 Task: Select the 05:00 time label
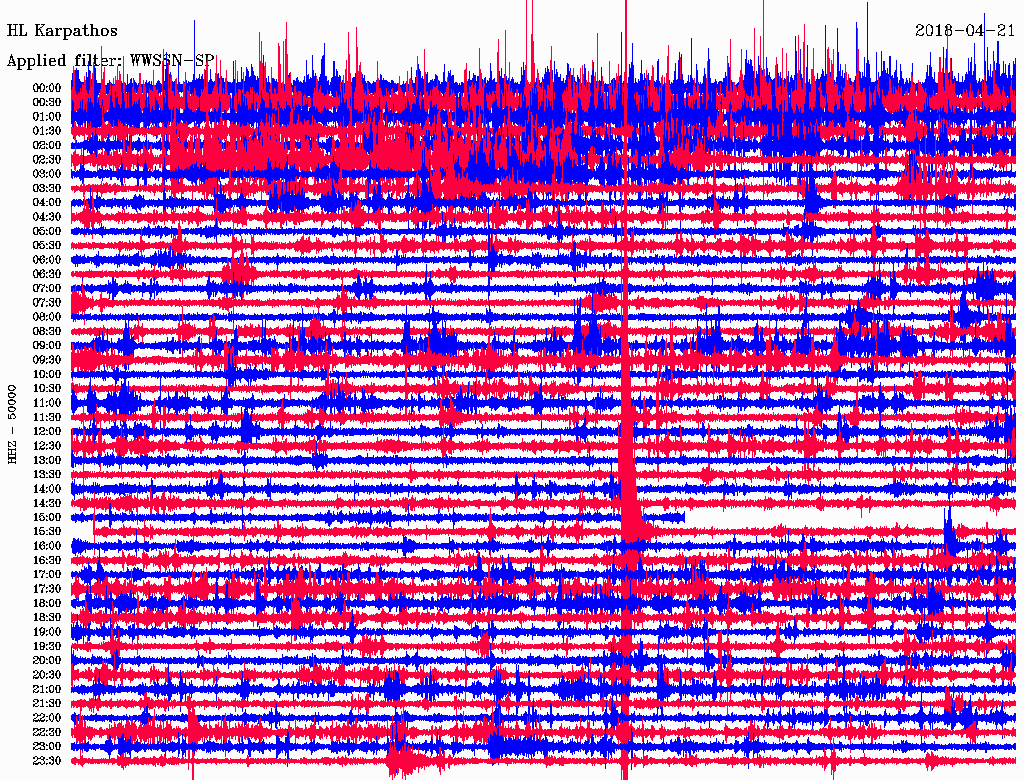[46, 231]
